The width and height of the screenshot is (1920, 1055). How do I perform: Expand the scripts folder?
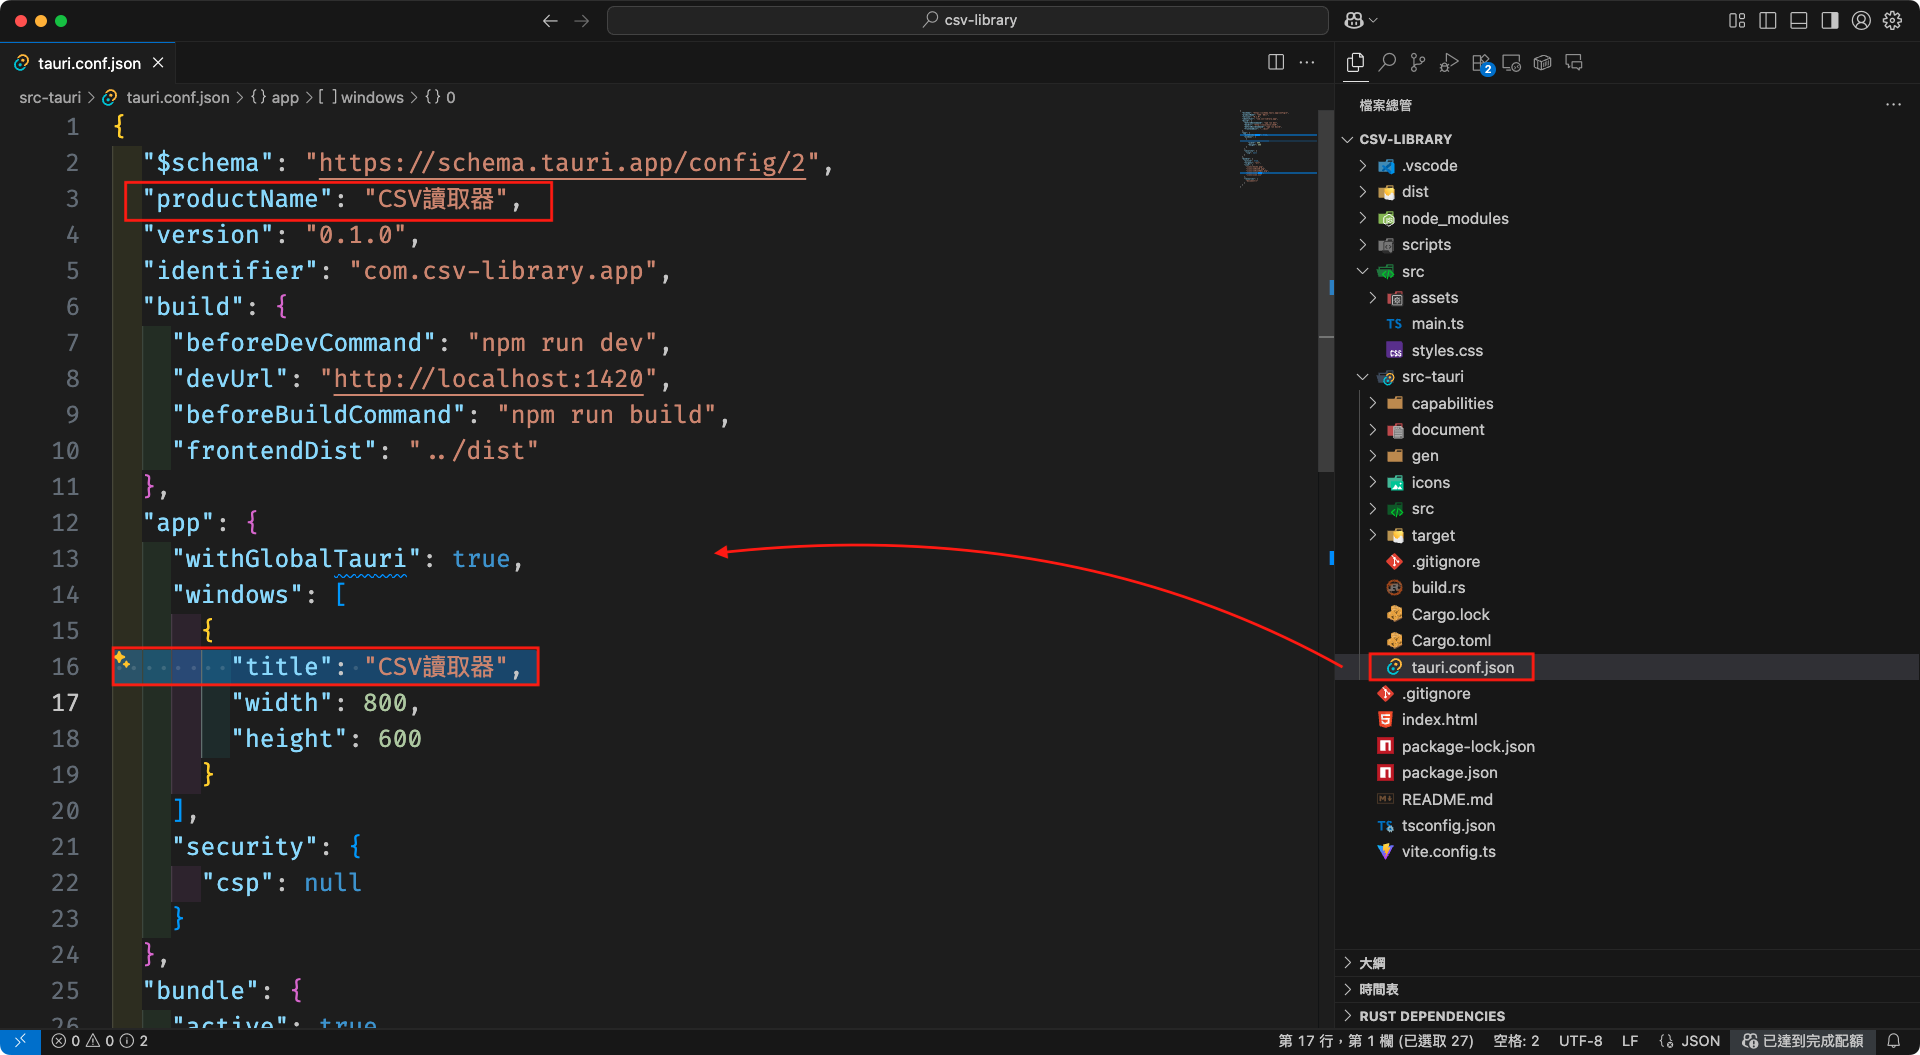(1425, 244)
